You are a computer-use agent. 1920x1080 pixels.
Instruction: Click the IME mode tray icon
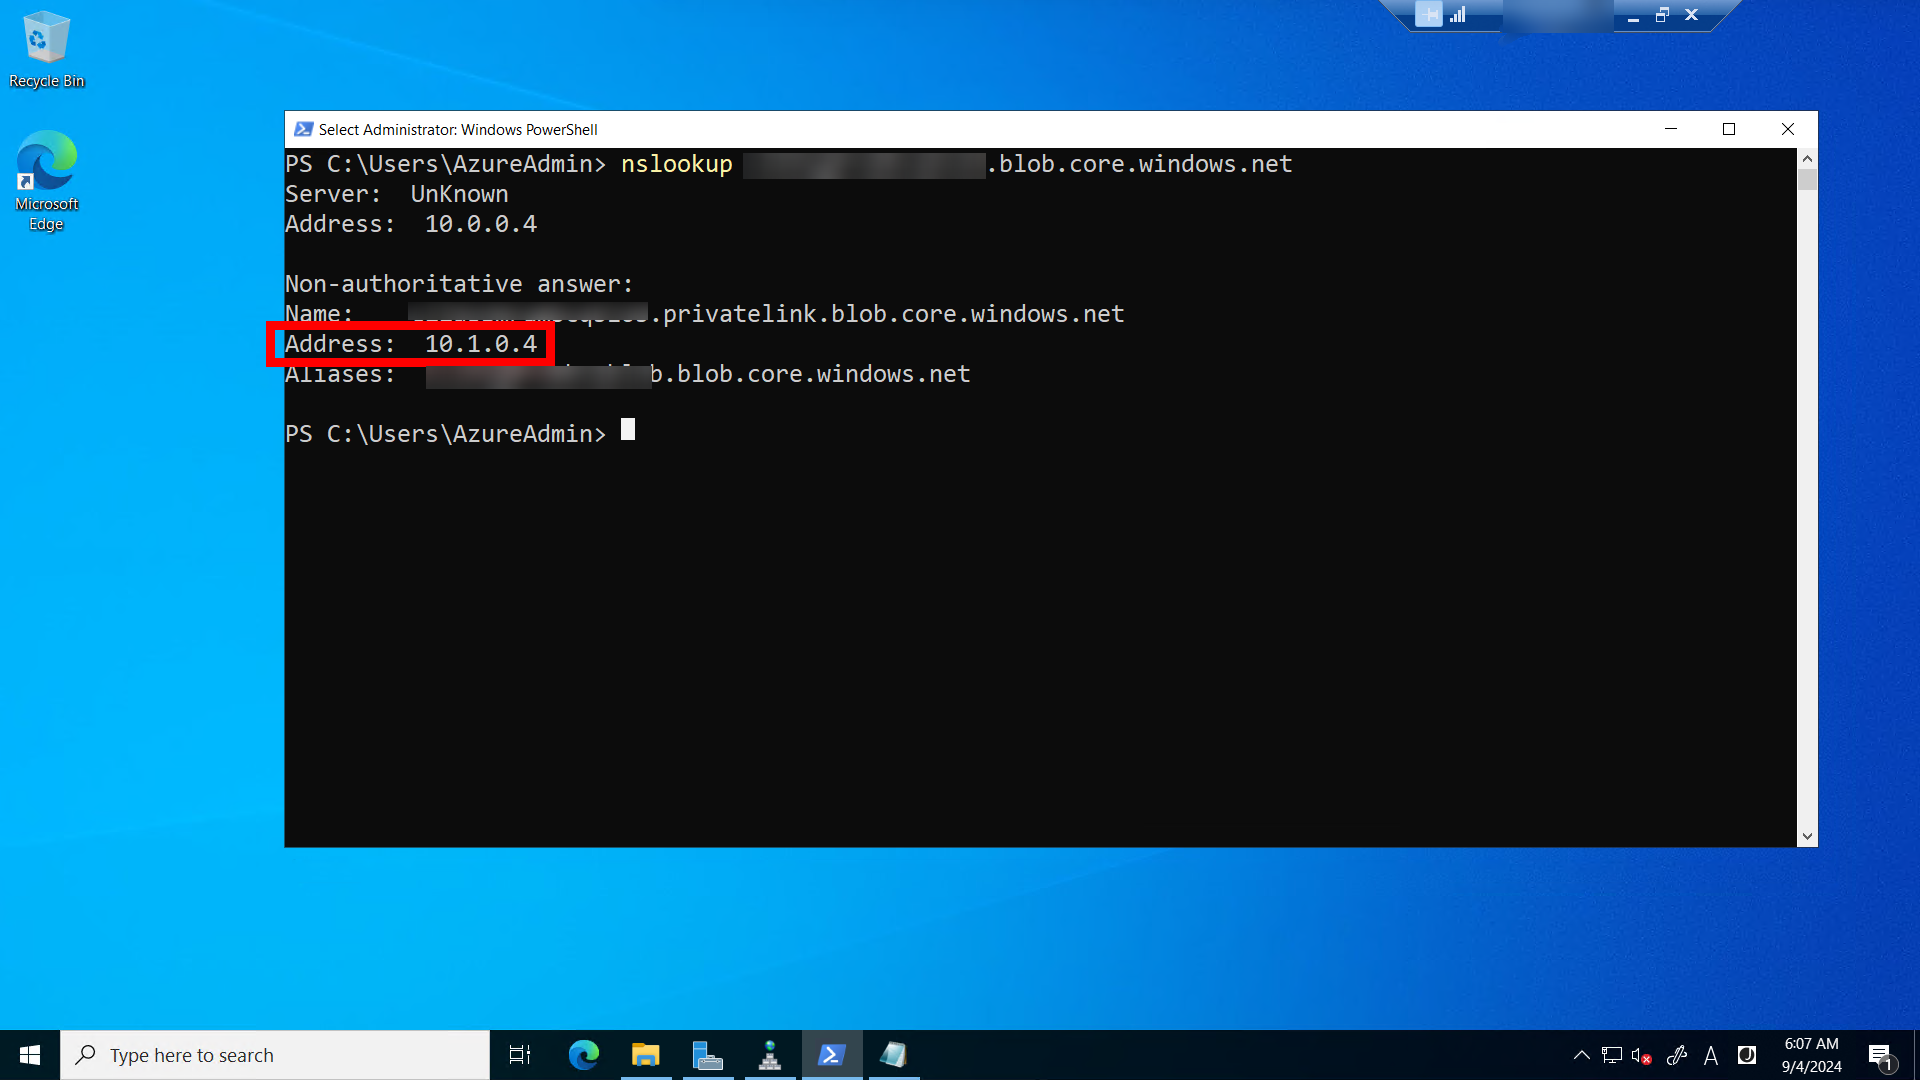[x=1747, y=1055]
